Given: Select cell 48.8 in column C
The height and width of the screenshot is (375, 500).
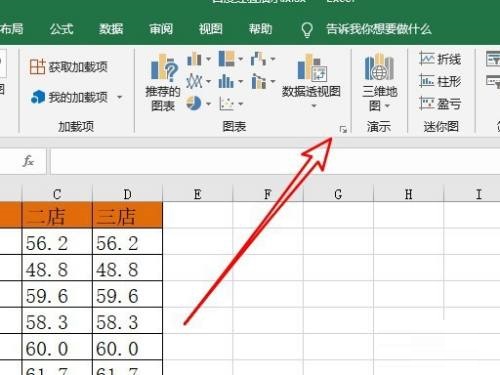Looking at the screenshot, I should click(57, 268).
